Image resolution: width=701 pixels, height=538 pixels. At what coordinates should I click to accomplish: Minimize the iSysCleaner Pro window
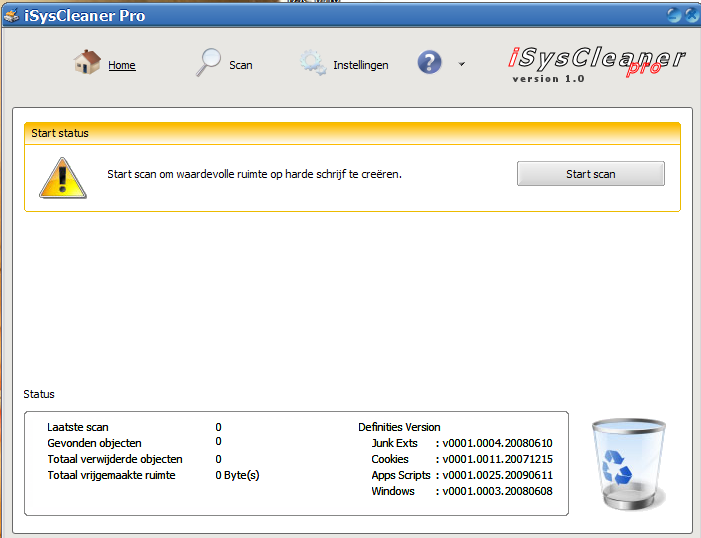674,15
